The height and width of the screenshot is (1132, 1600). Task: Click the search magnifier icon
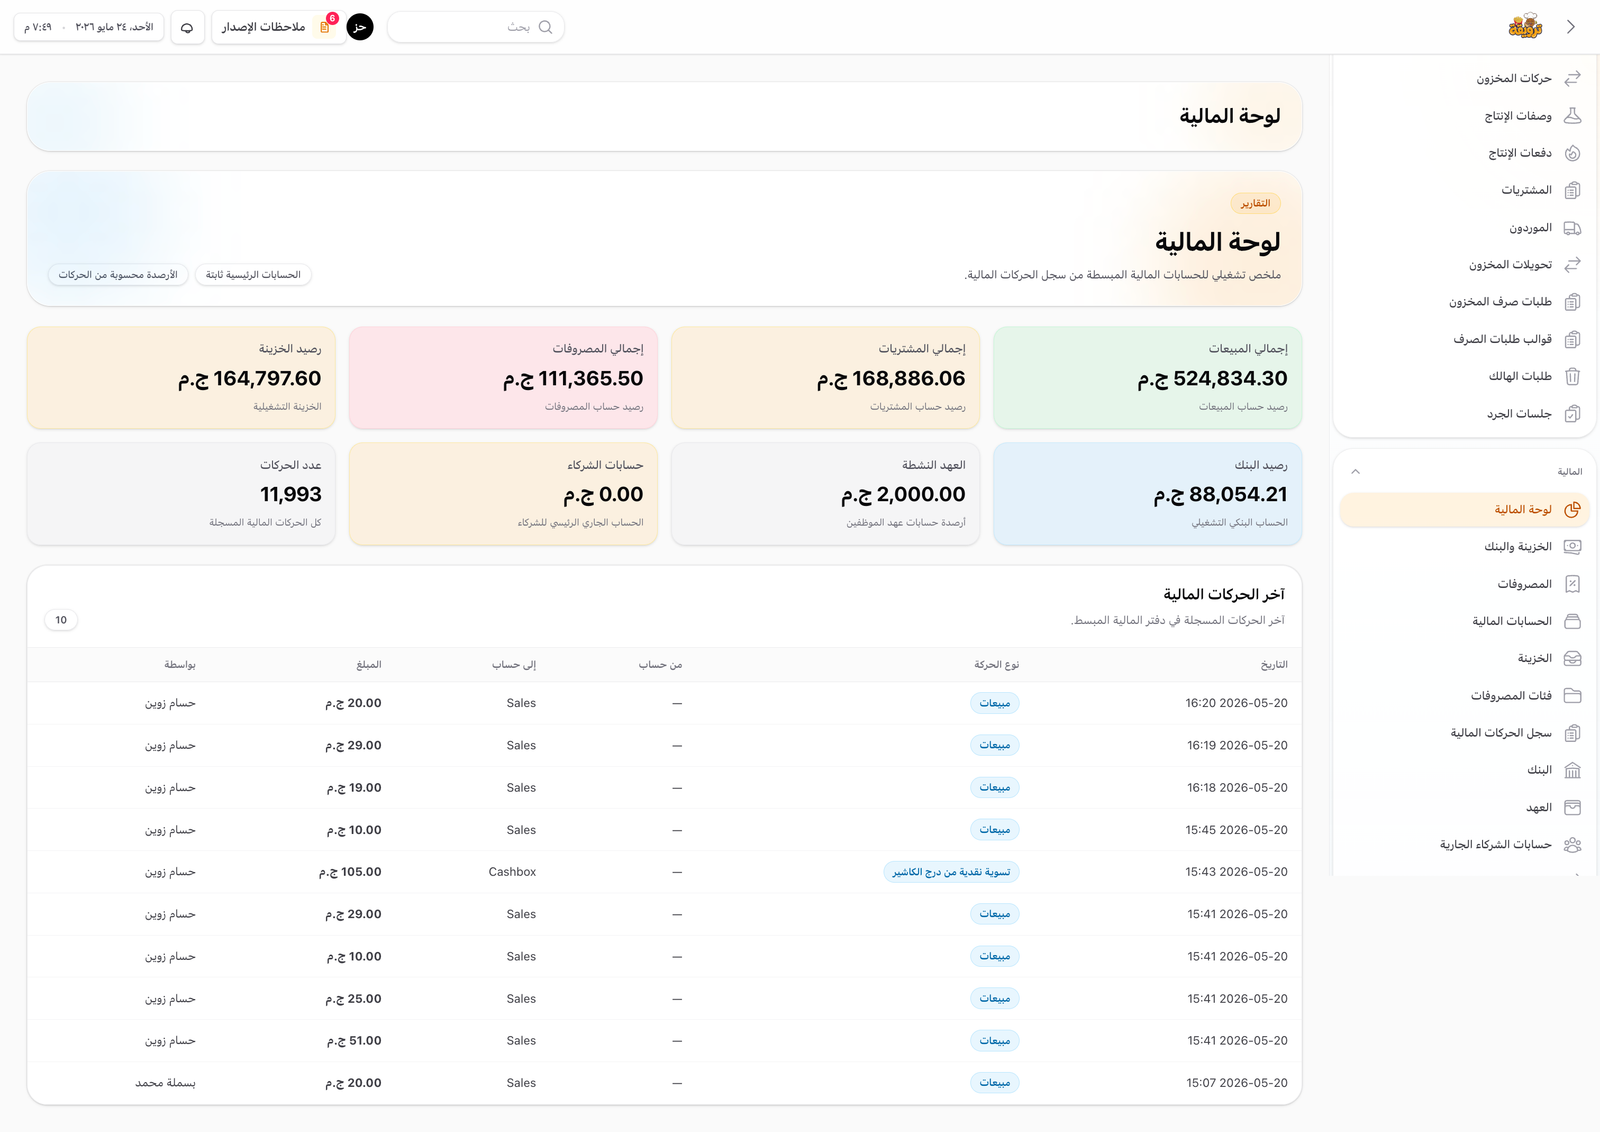(x=545, y=27)
